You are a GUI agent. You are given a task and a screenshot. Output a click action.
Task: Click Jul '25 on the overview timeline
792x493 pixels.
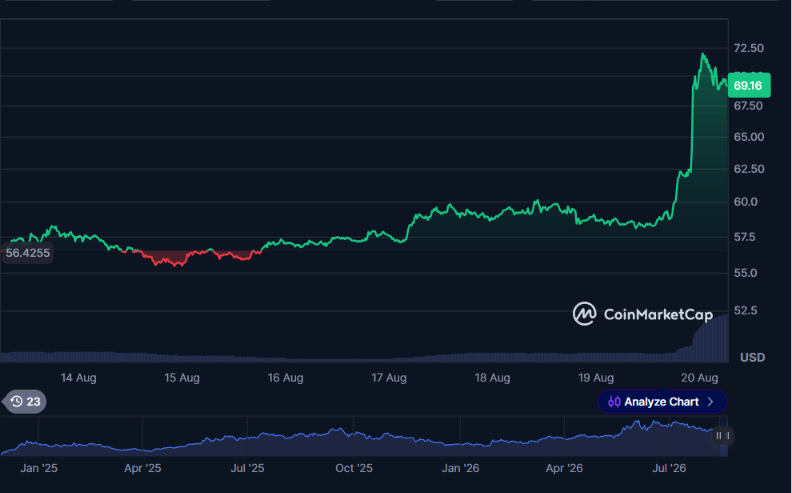tap(248, 468)
